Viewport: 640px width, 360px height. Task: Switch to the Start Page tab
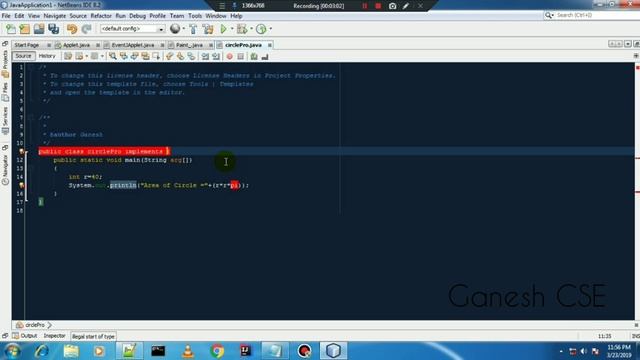coord(27,45)
